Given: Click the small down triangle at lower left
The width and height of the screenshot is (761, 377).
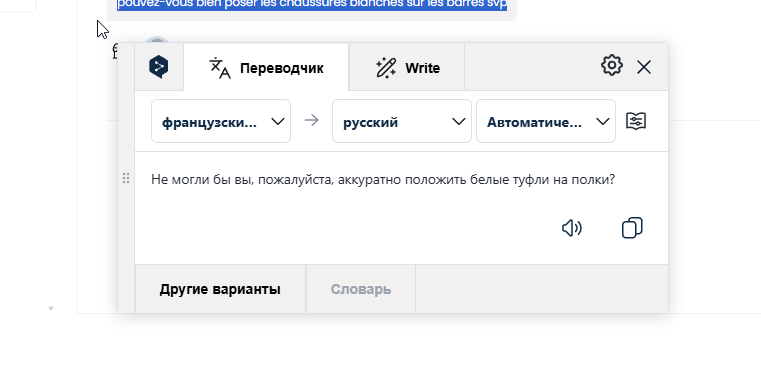Looking at the screenshot, I should pyautogui.click(x=50, y=309).
